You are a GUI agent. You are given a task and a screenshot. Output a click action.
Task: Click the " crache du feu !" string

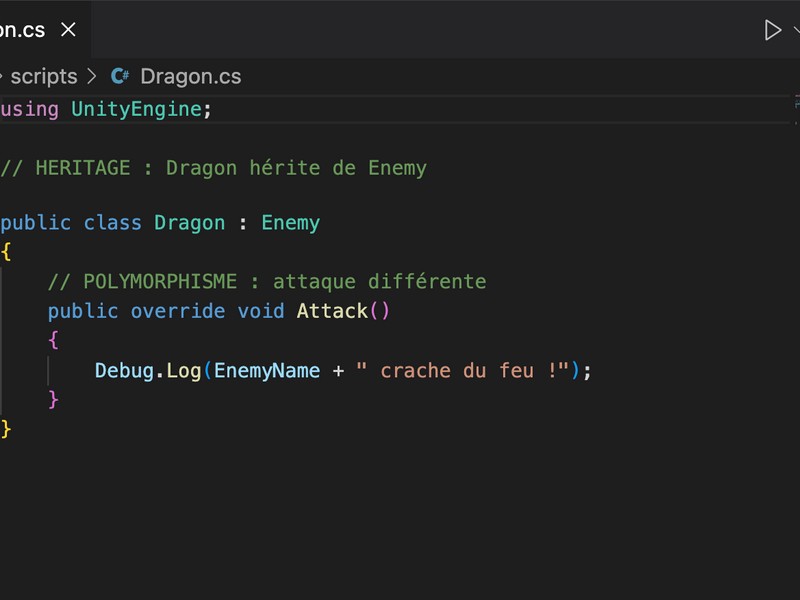462,370
